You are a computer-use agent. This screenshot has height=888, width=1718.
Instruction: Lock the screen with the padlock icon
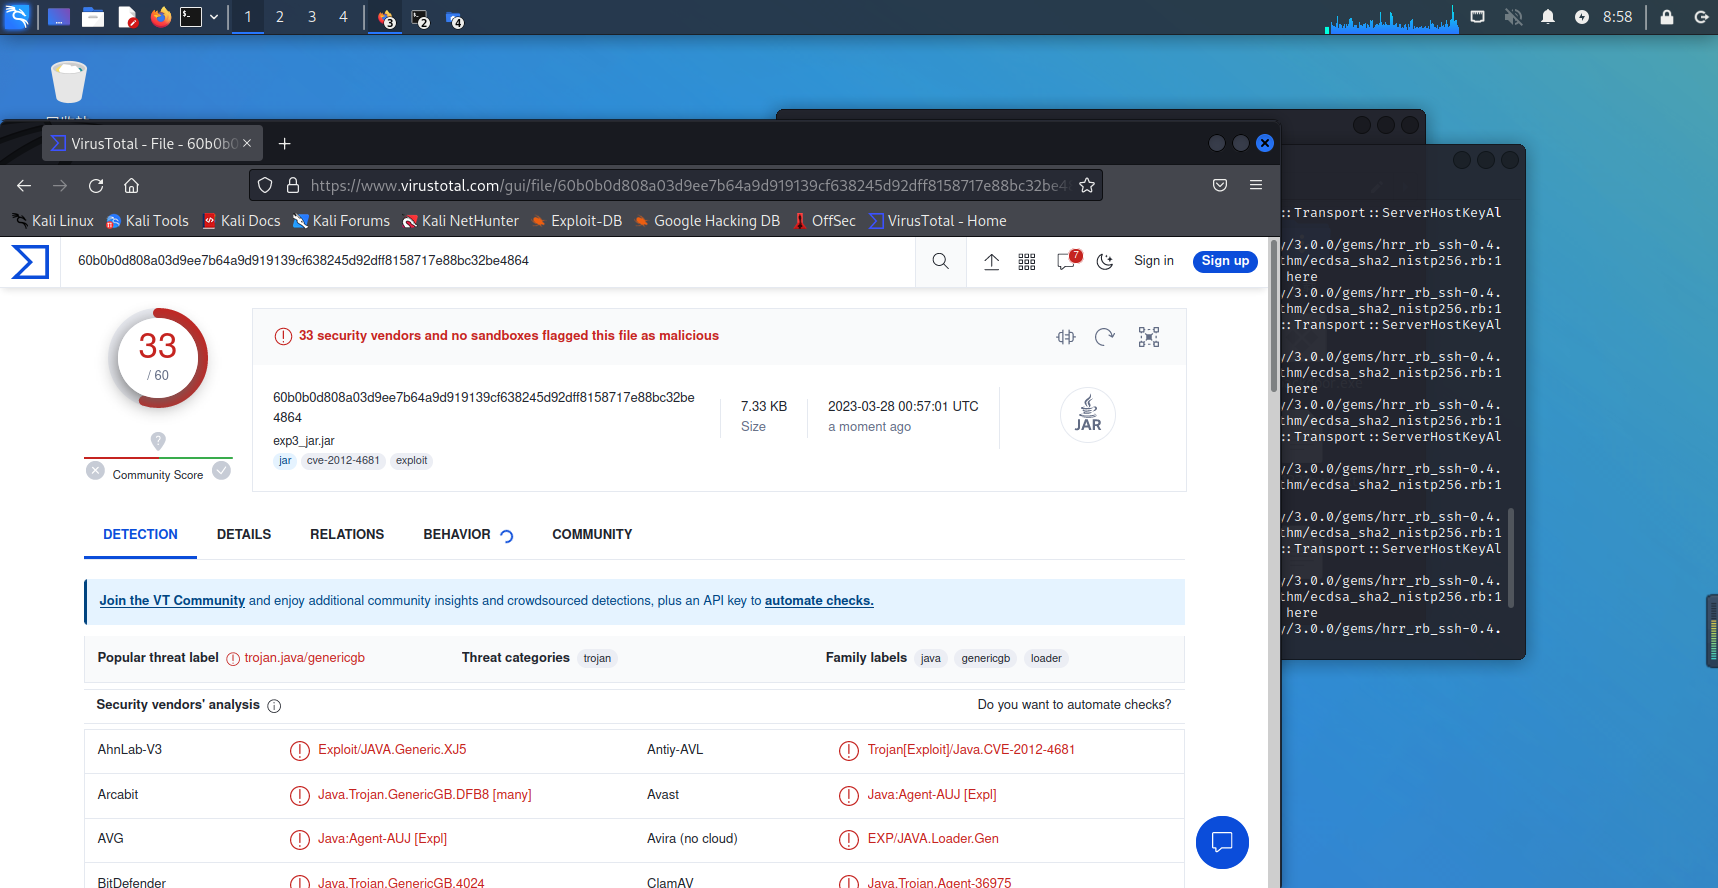[x=1667, y=17]
